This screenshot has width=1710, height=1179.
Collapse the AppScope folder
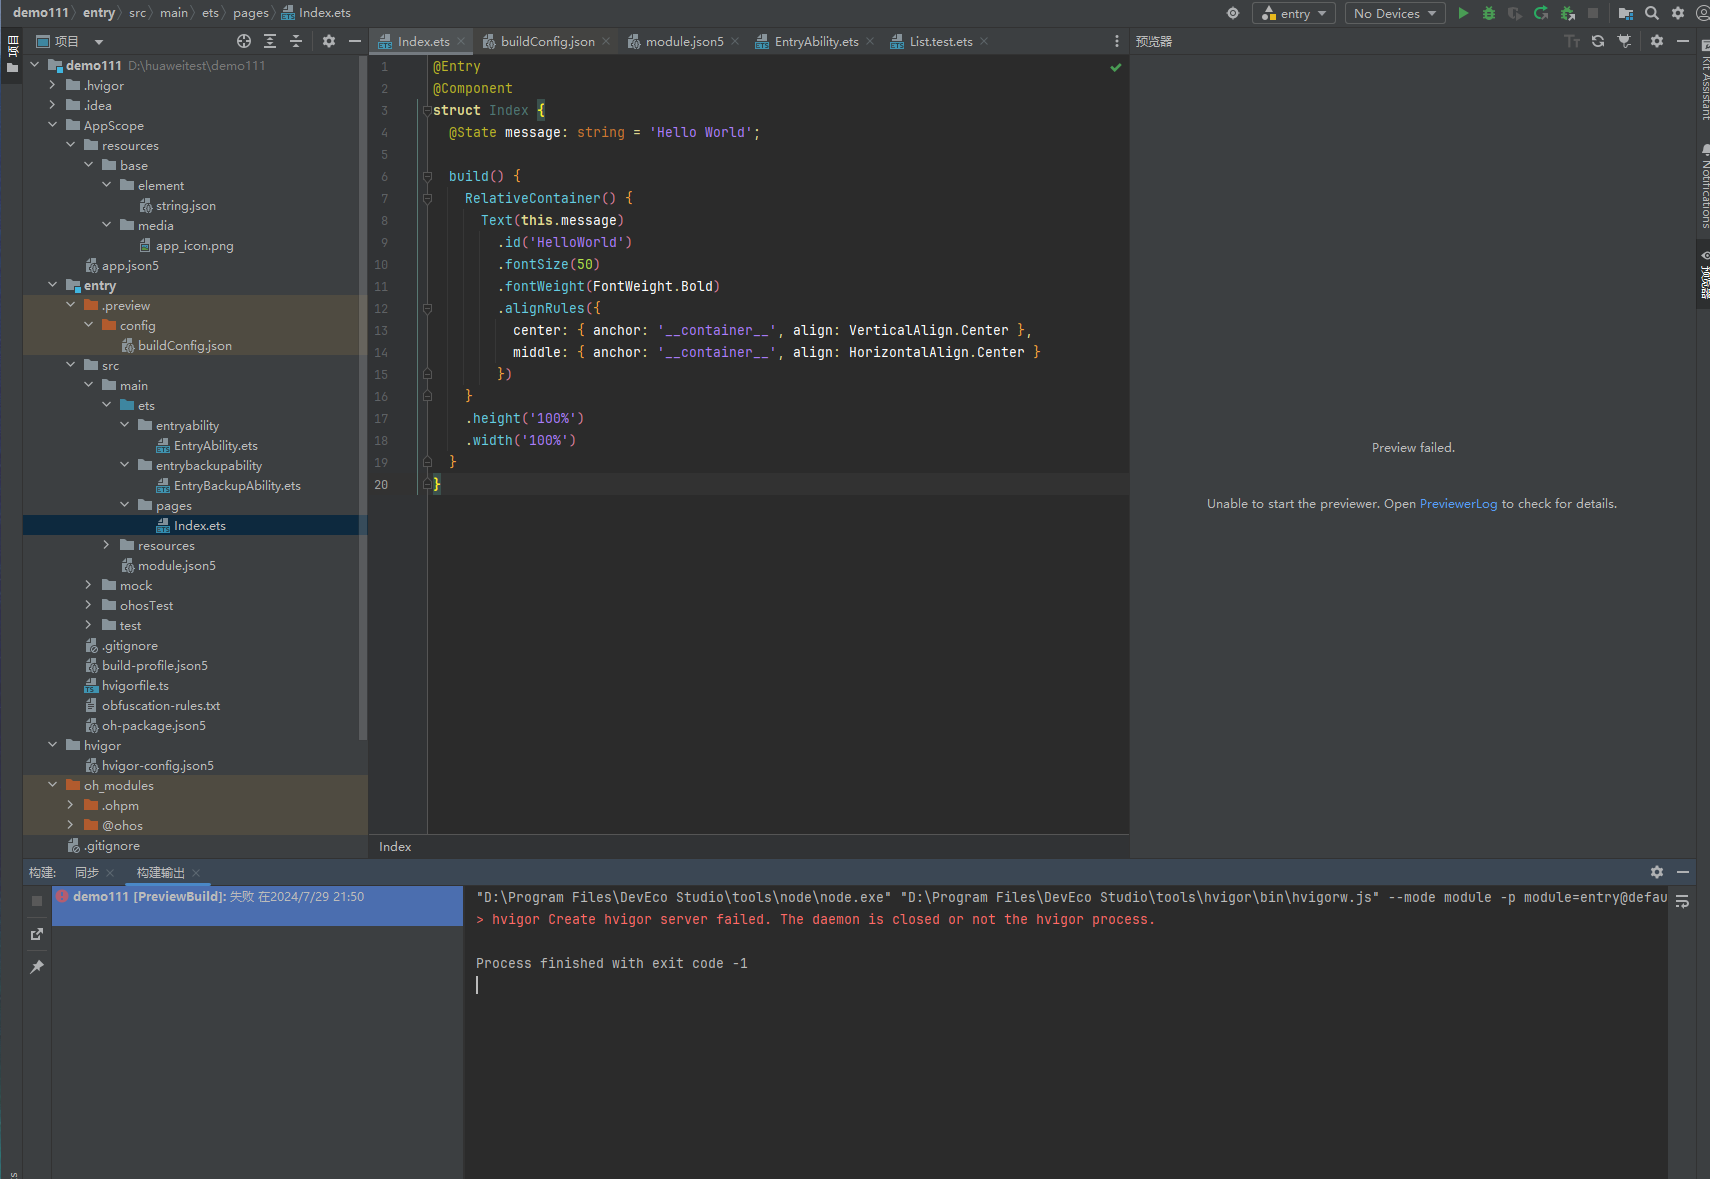52,125
